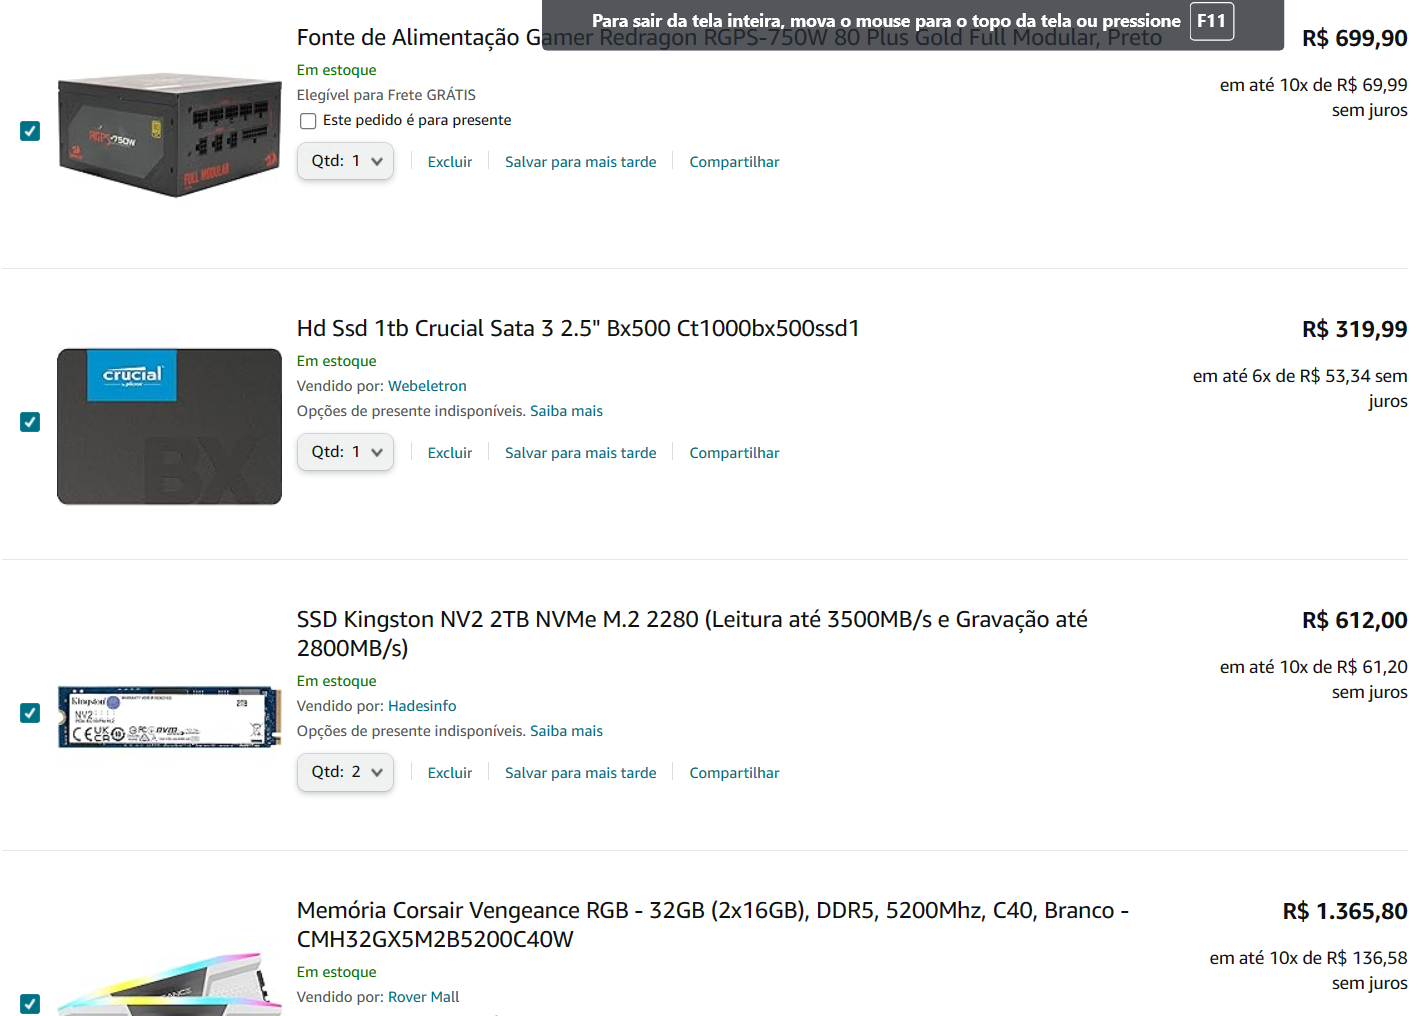Open quantity dropdown for Kingston NV2 SSD
The width and height of the screenshot is (1425, 1016).
[345, 772]
